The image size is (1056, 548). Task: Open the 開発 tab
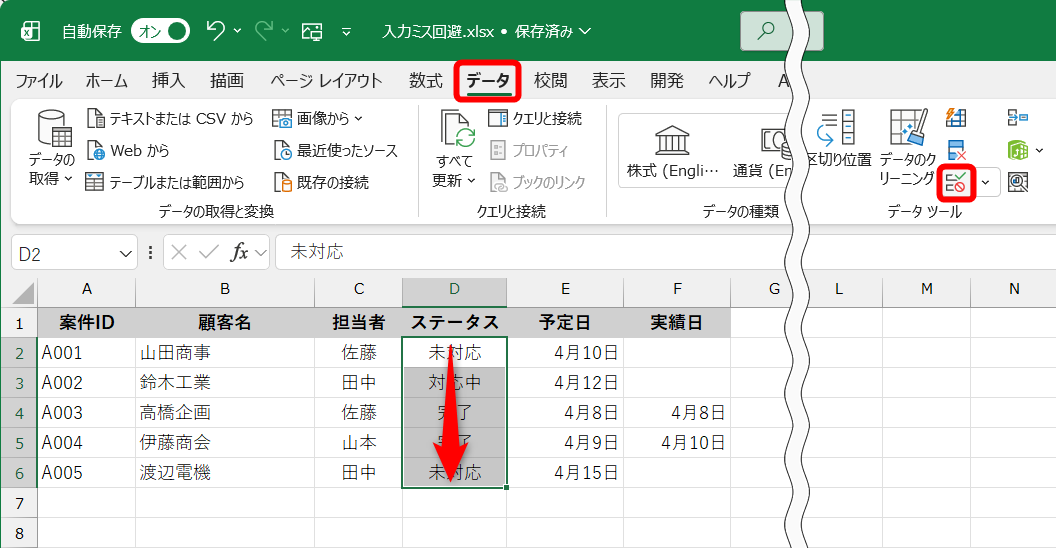pyautogui.click(x=667, y=81)
